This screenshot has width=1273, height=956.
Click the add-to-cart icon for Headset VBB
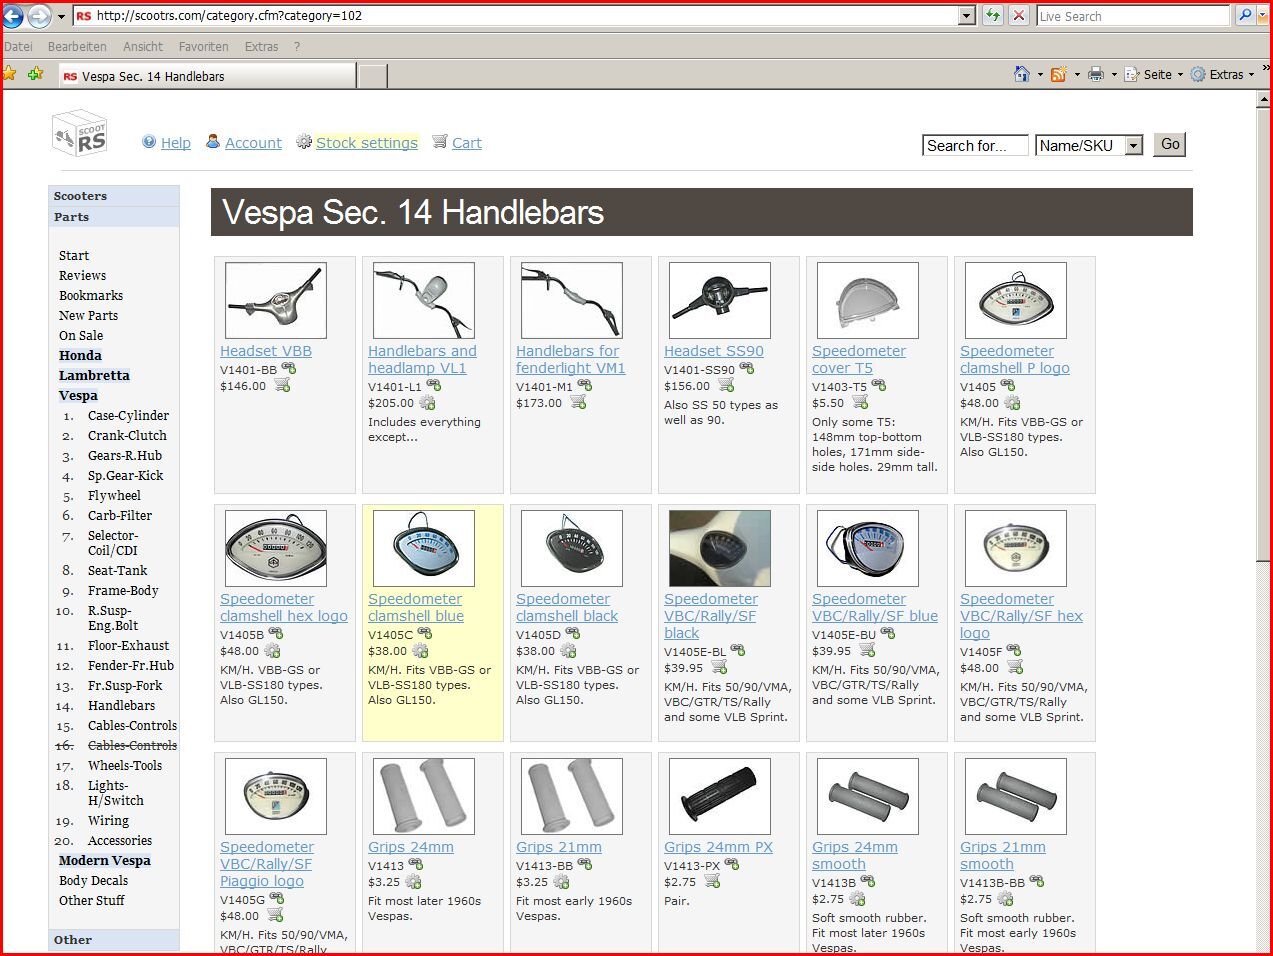(x=282, y=386)
